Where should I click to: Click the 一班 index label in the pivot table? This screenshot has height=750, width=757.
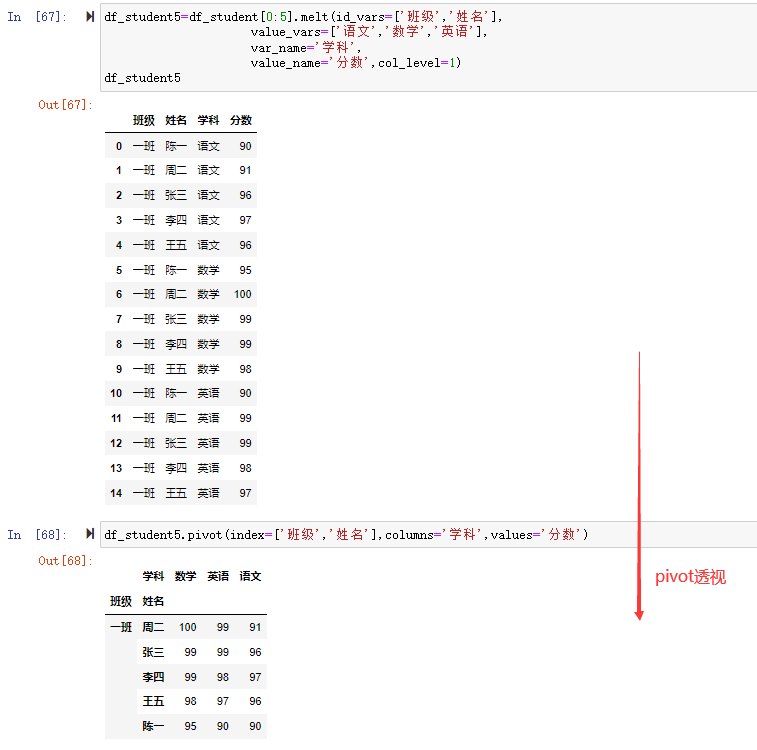pos(120,627)
